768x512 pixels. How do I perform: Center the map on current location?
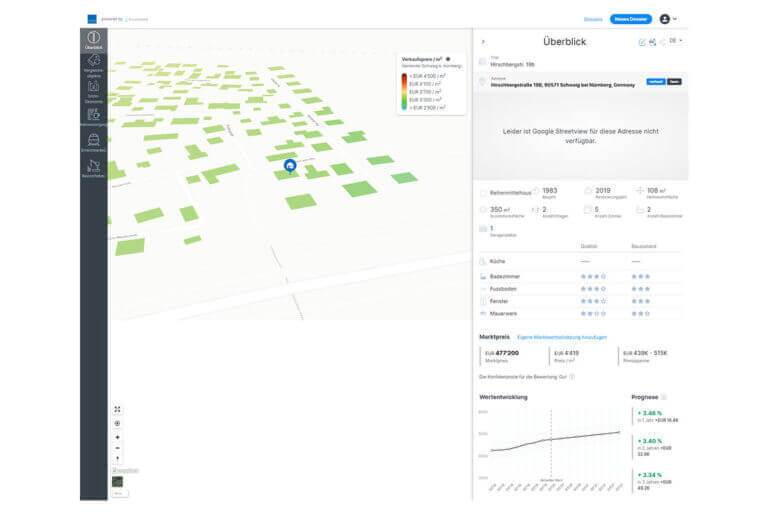pyautogui.click(x=118, y=423)
